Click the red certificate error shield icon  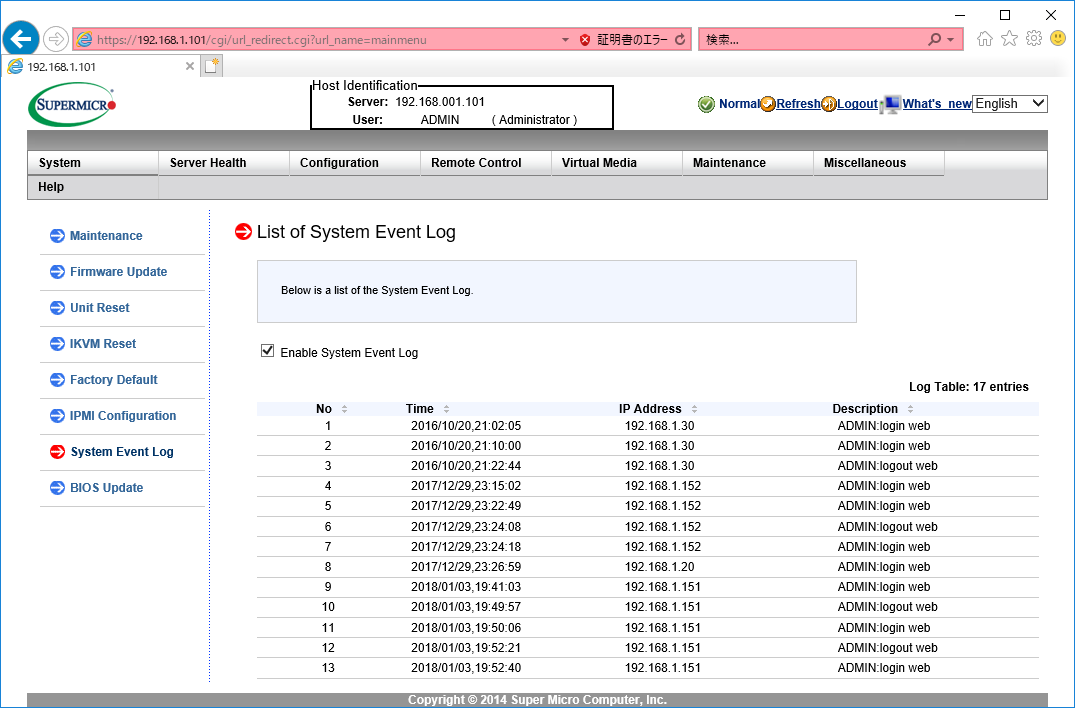[585, 40]
